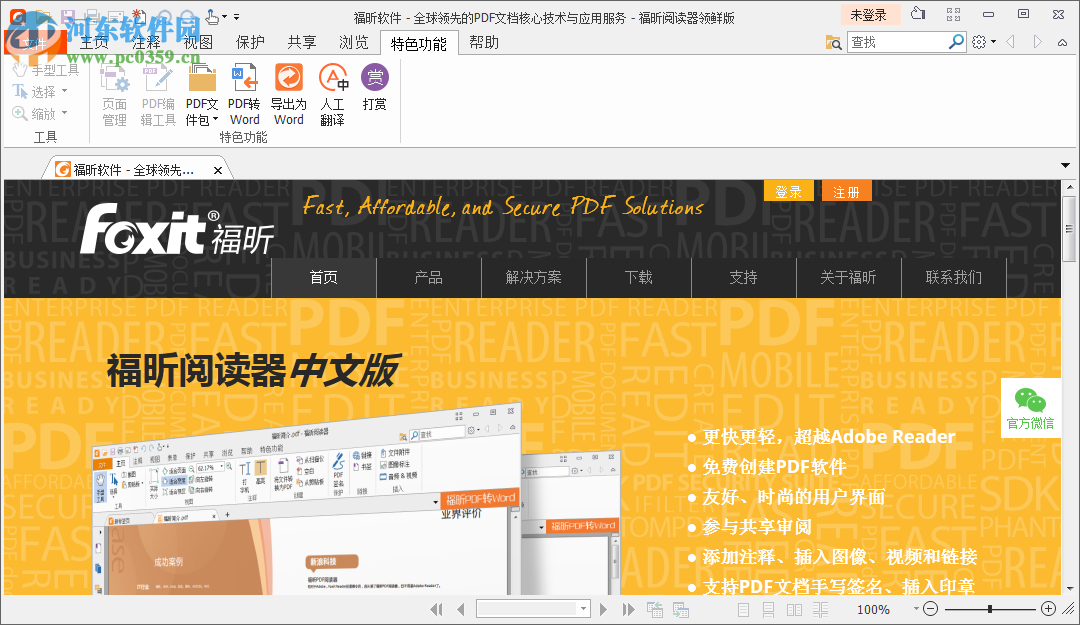
Task: Open 解决方案 in the website navigation
Action: (534, 278)
